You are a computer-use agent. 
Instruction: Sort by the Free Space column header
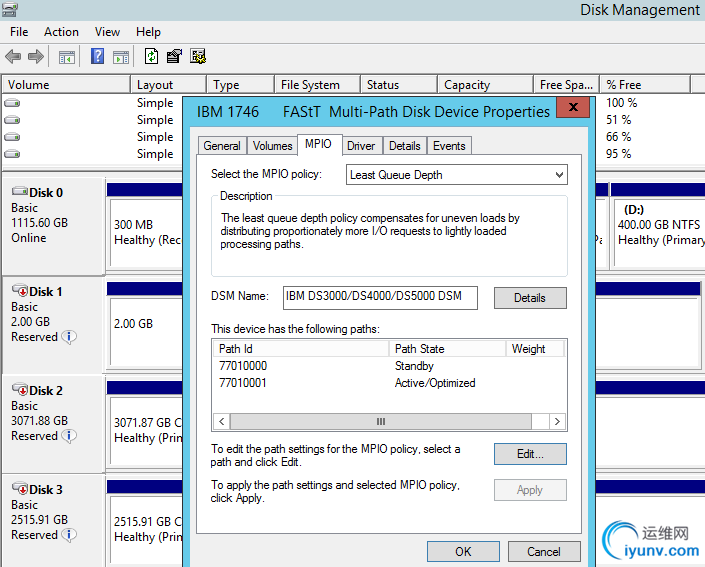567,85
